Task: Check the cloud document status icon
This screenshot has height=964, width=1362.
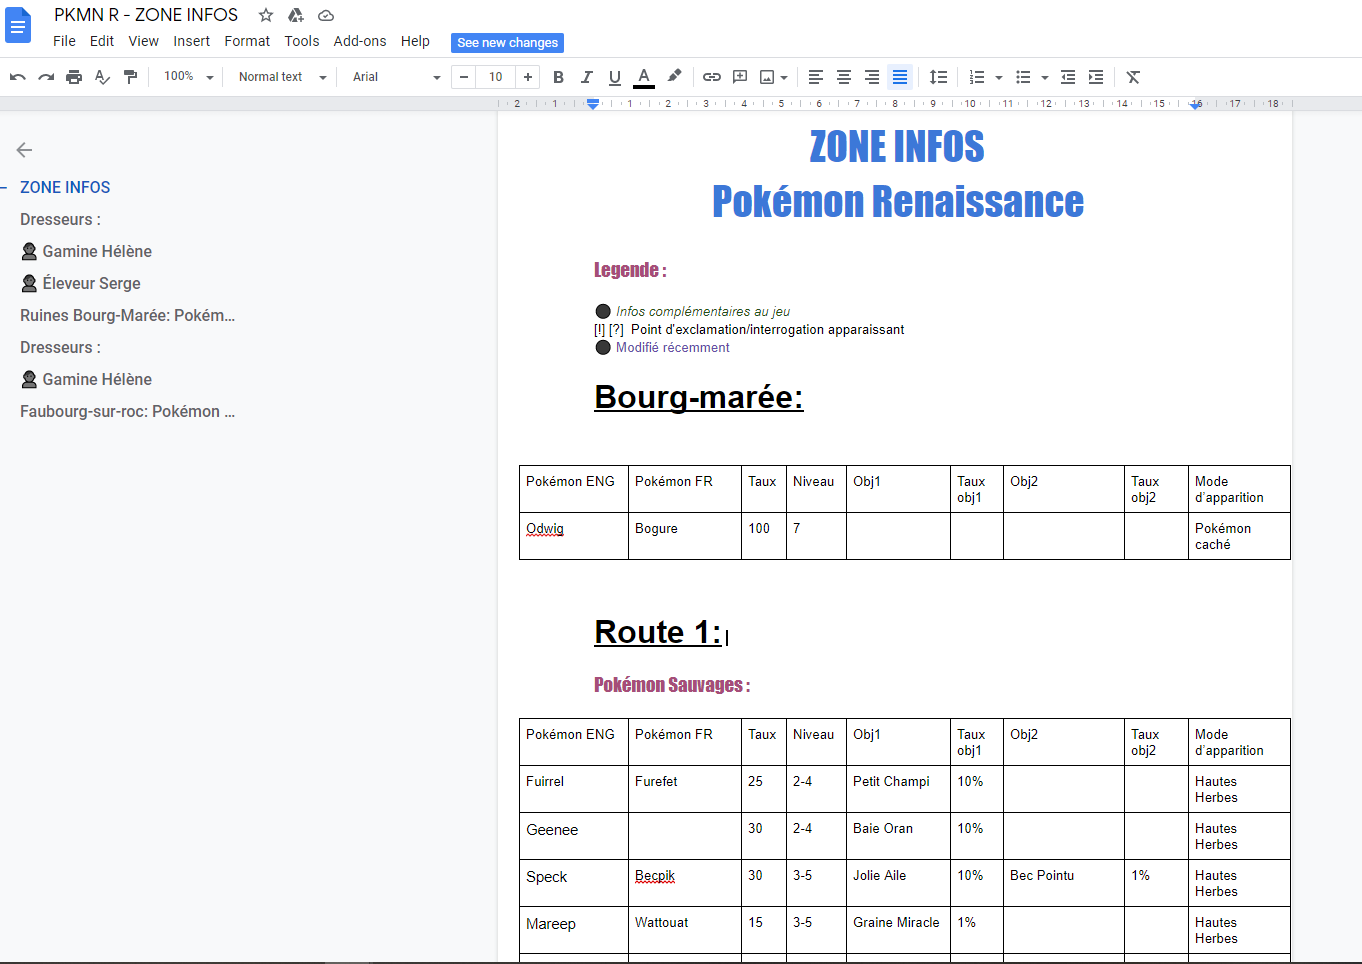Action: 326,15
